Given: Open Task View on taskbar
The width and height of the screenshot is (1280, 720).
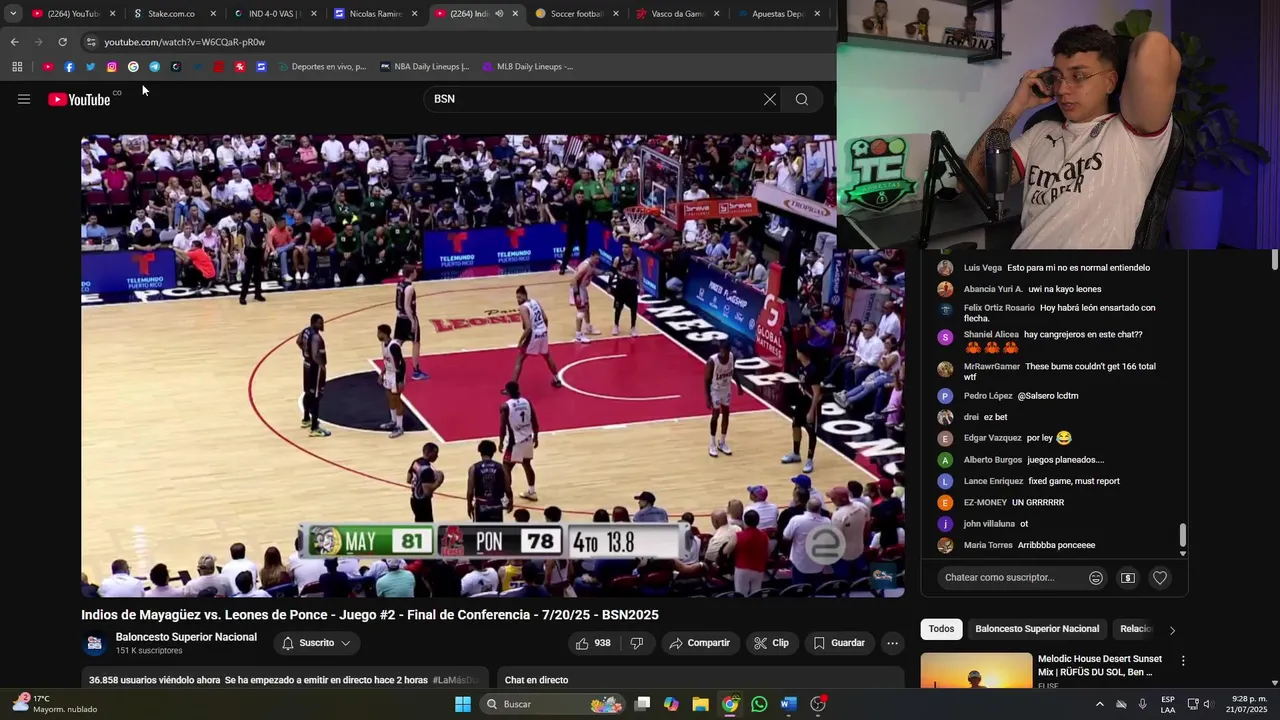Looking at the screenshot, I should tap(643, 704).
